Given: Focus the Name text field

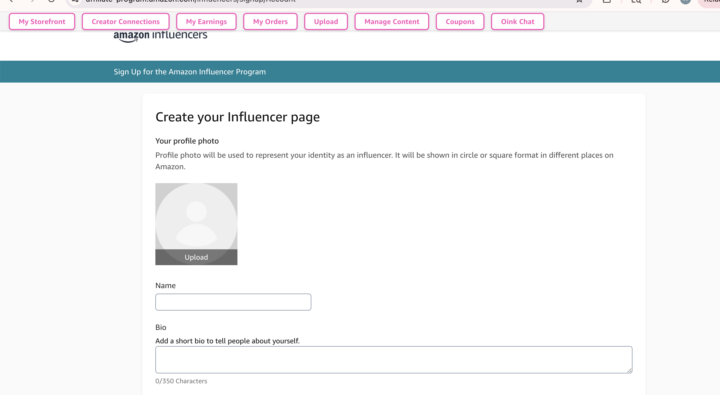Looking at the screenshot, I should tap(233, 302).
